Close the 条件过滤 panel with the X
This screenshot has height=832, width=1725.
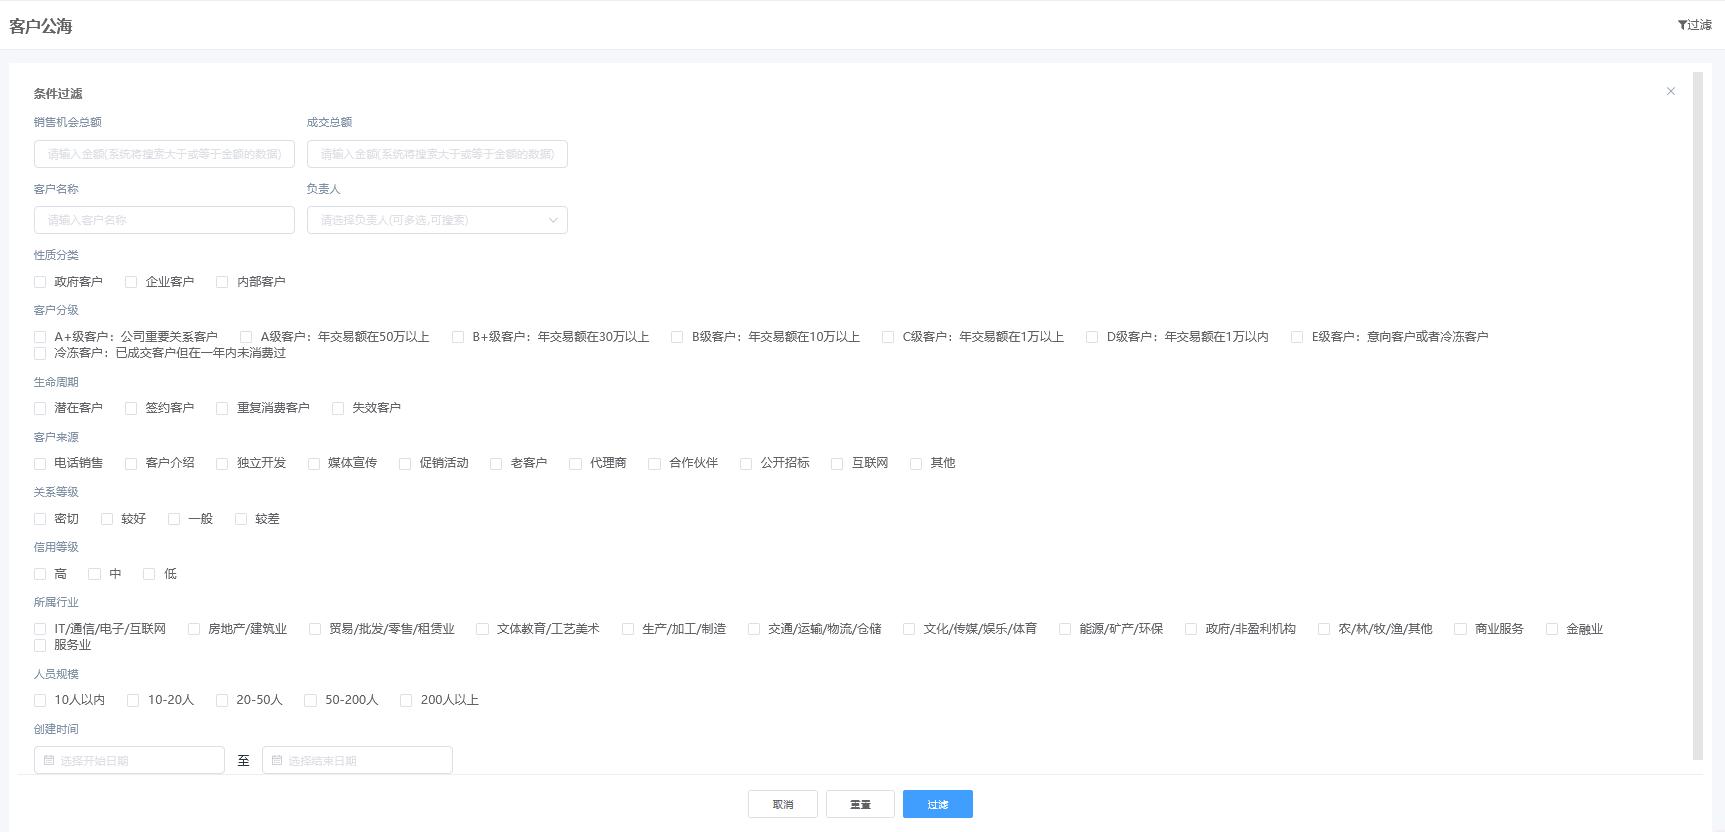(x=1670, y=91)
